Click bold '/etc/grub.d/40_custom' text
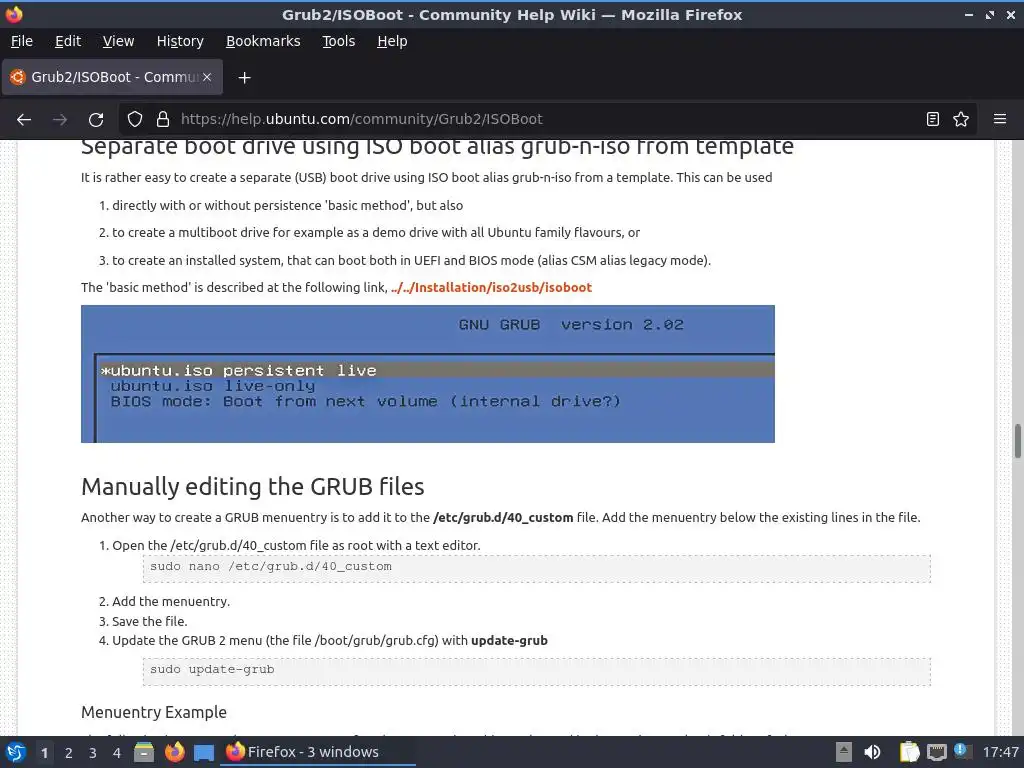This screenshot has height=768, width=1024. pos(503,517)
